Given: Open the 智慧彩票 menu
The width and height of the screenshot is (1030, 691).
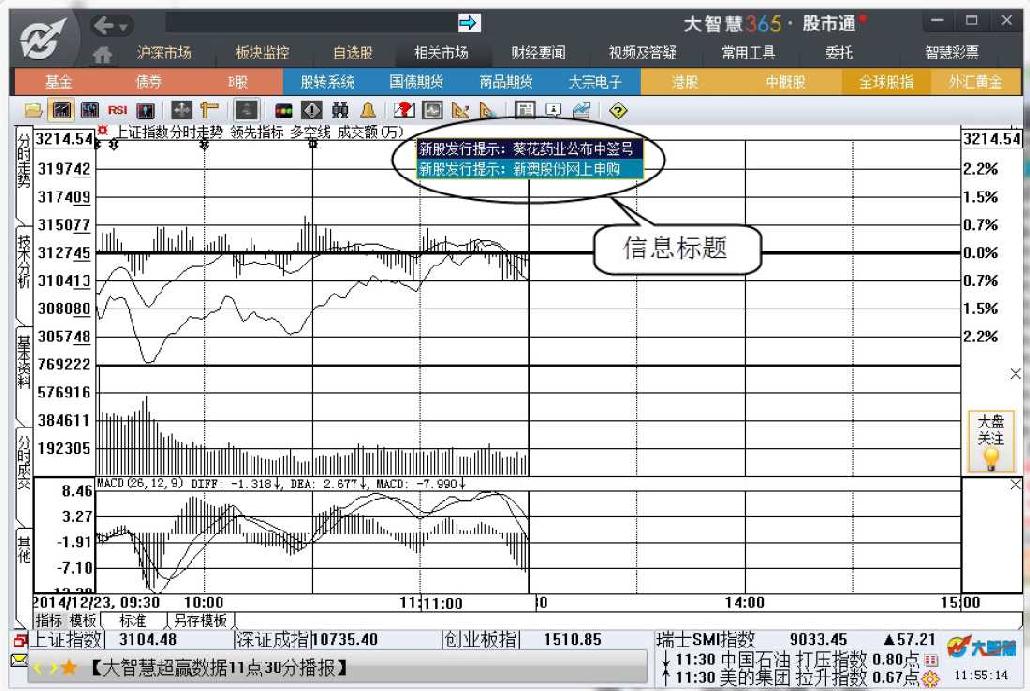Looking at the screenshot, I should coord(952,53).
